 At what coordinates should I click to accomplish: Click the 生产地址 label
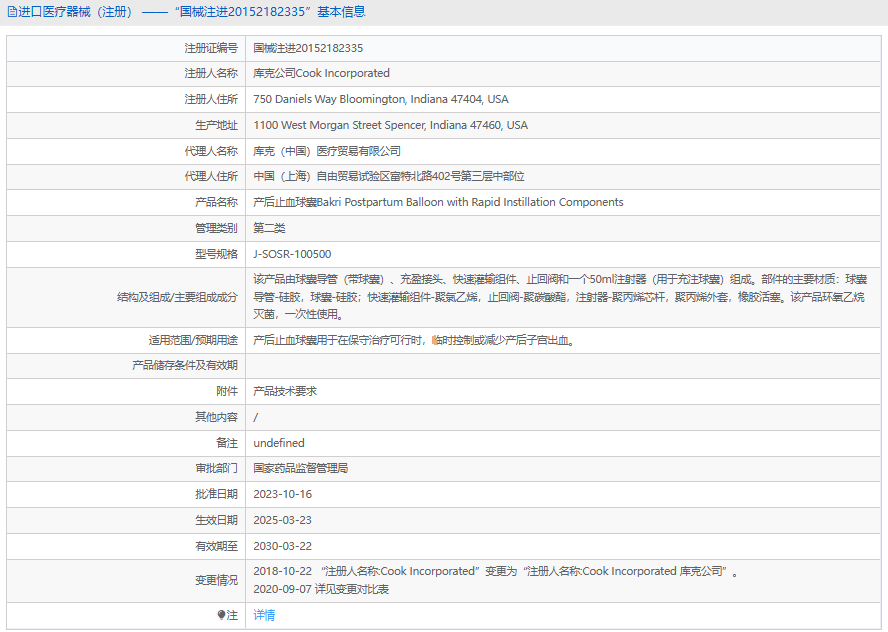(216, 125)
